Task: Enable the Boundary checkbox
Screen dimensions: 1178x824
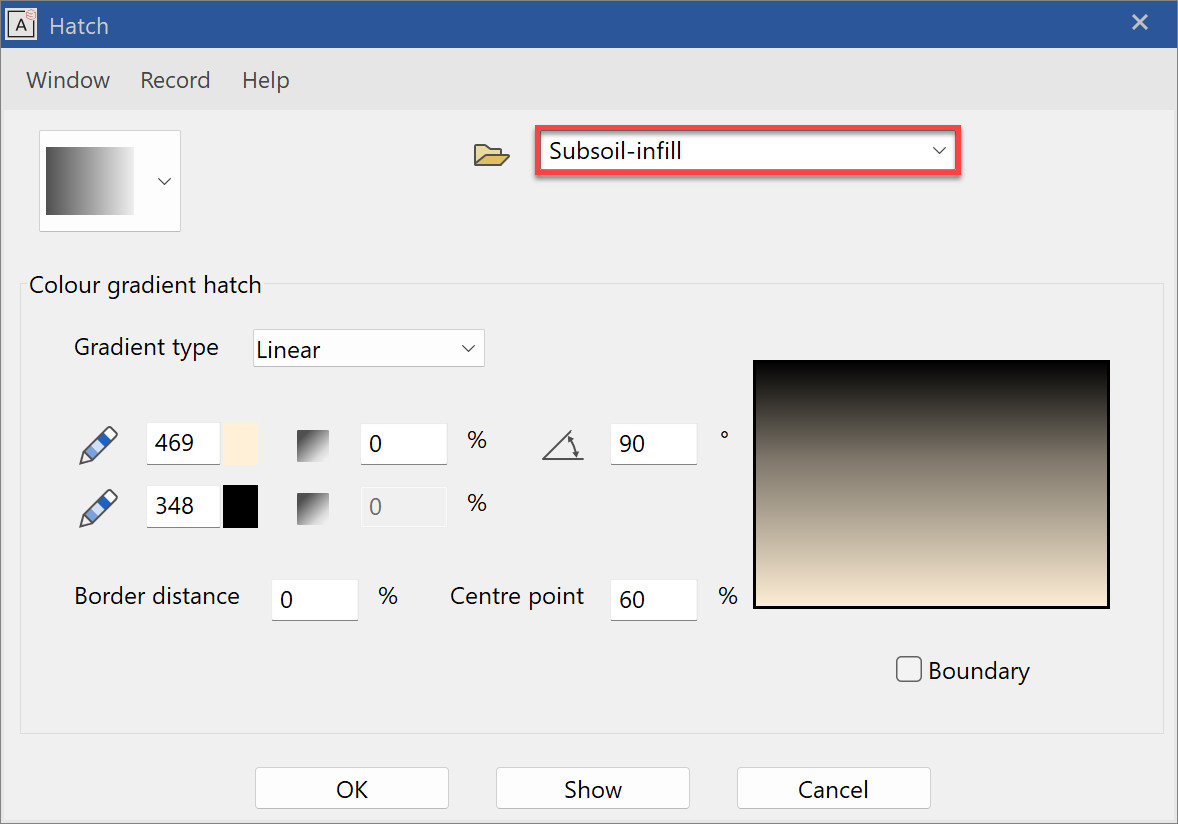Action: (x=908, y=669)
